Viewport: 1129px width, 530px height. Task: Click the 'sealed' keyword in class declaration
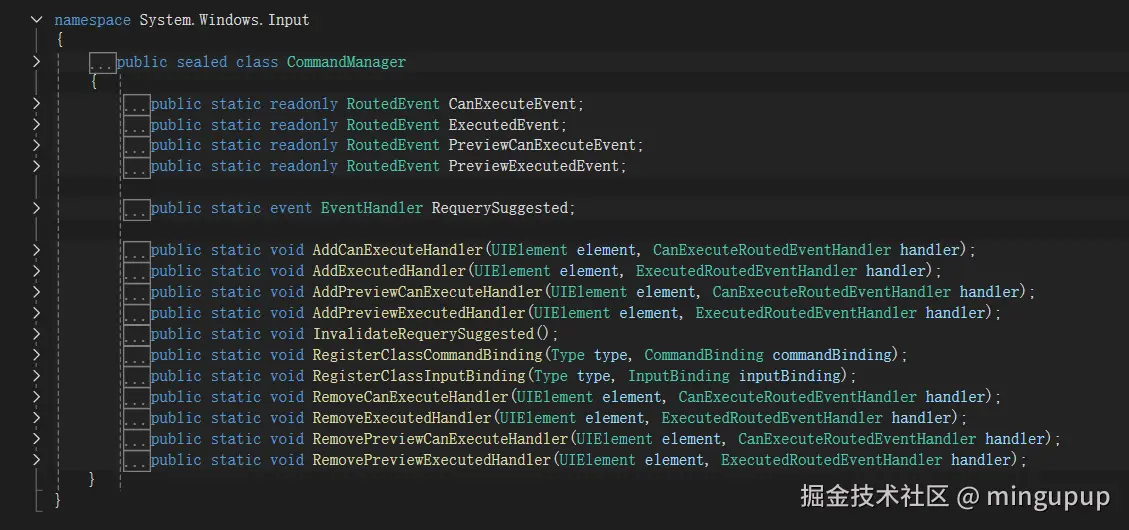point(202,62)
